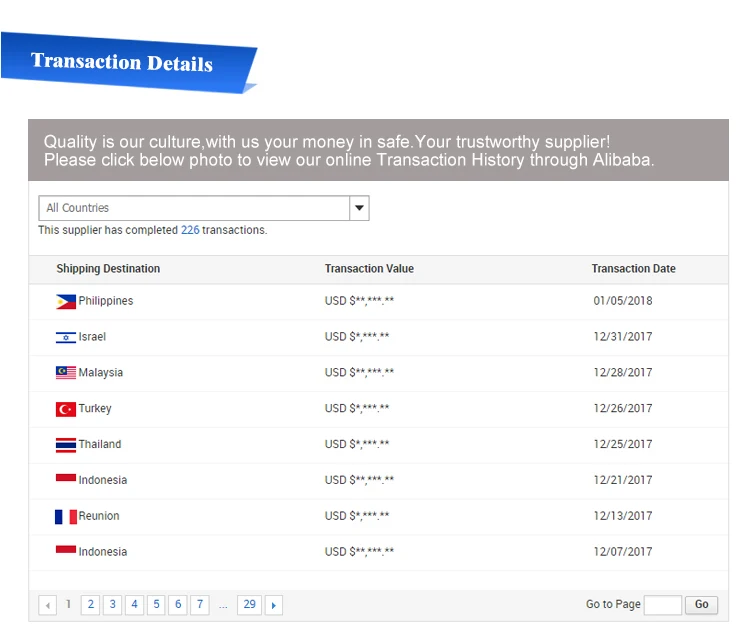
Task: Open page 2 of transactions
Action: click(91, 604)
